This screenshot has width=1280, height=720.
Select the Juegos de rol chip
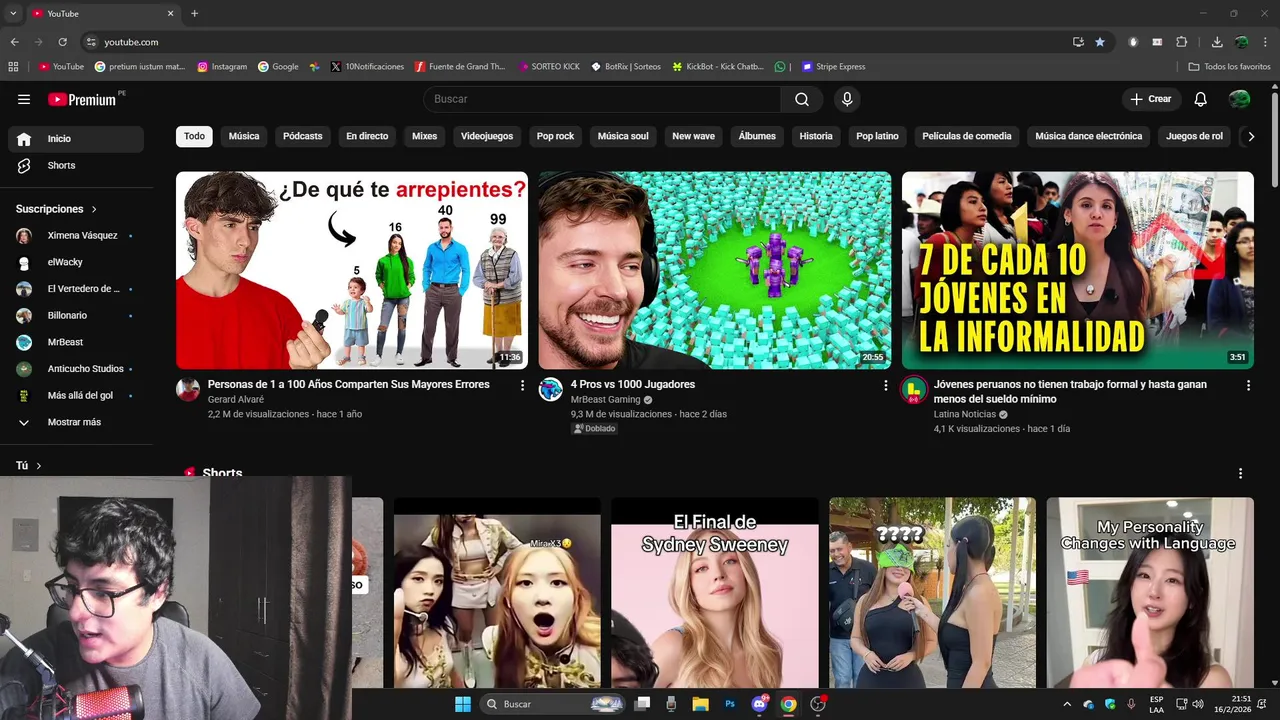[x=1195, y=136]
